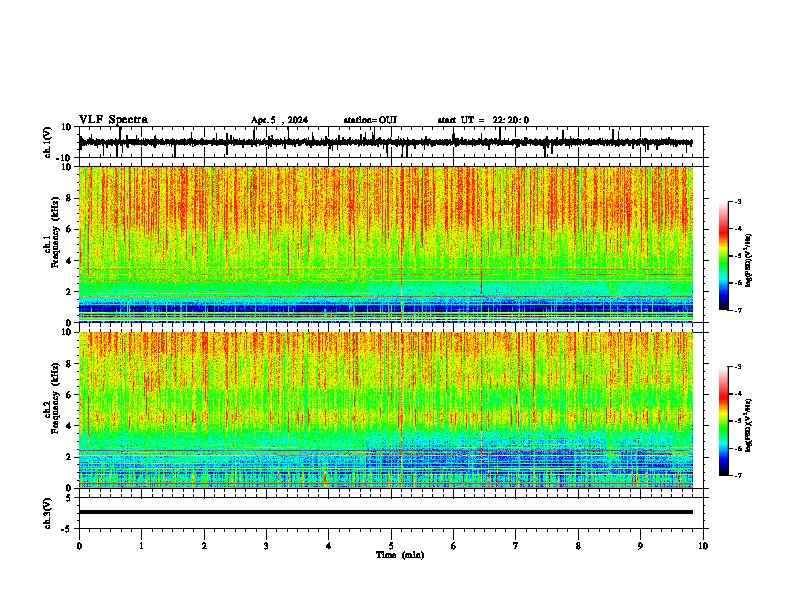Screen dimensions: 792x612
Task: Click the "5" tick on ch.3(V) axis
Action: (70, 498)
